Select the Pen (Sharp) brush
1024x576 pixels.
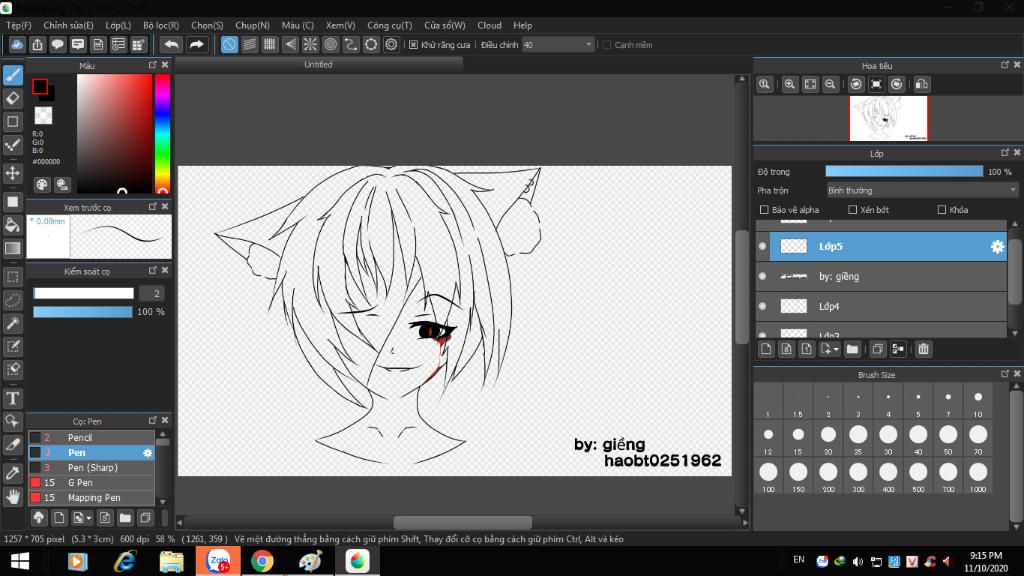(91, 468)
